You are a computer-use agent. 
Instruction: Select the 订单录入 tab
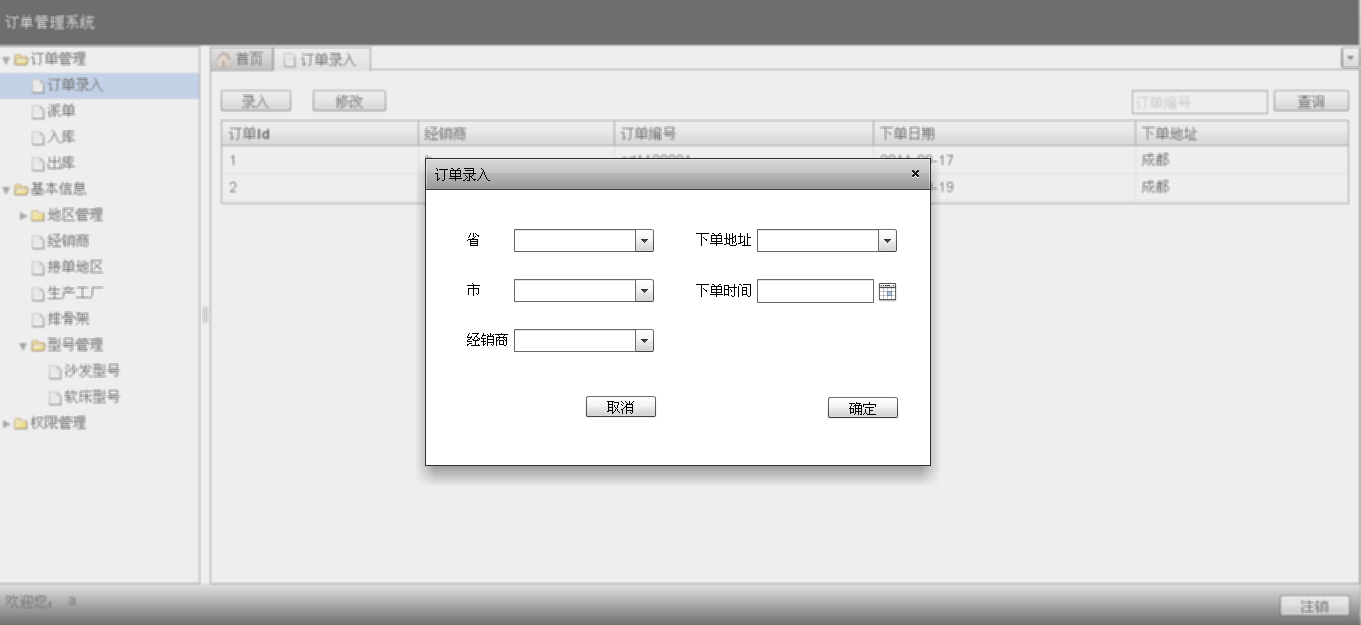pos(321,59)
